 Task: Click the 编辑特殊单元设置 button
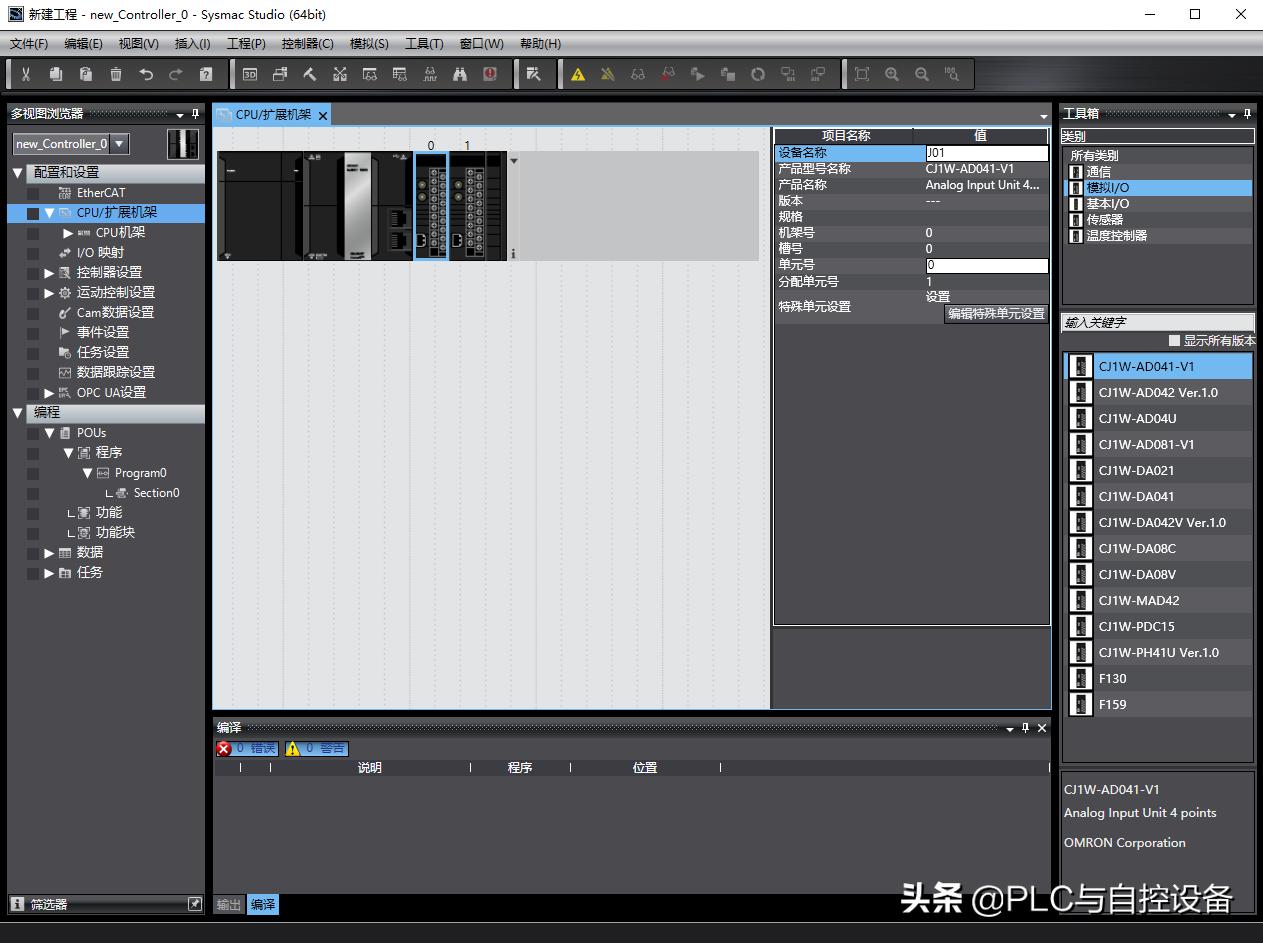click(x=996, y=313)
